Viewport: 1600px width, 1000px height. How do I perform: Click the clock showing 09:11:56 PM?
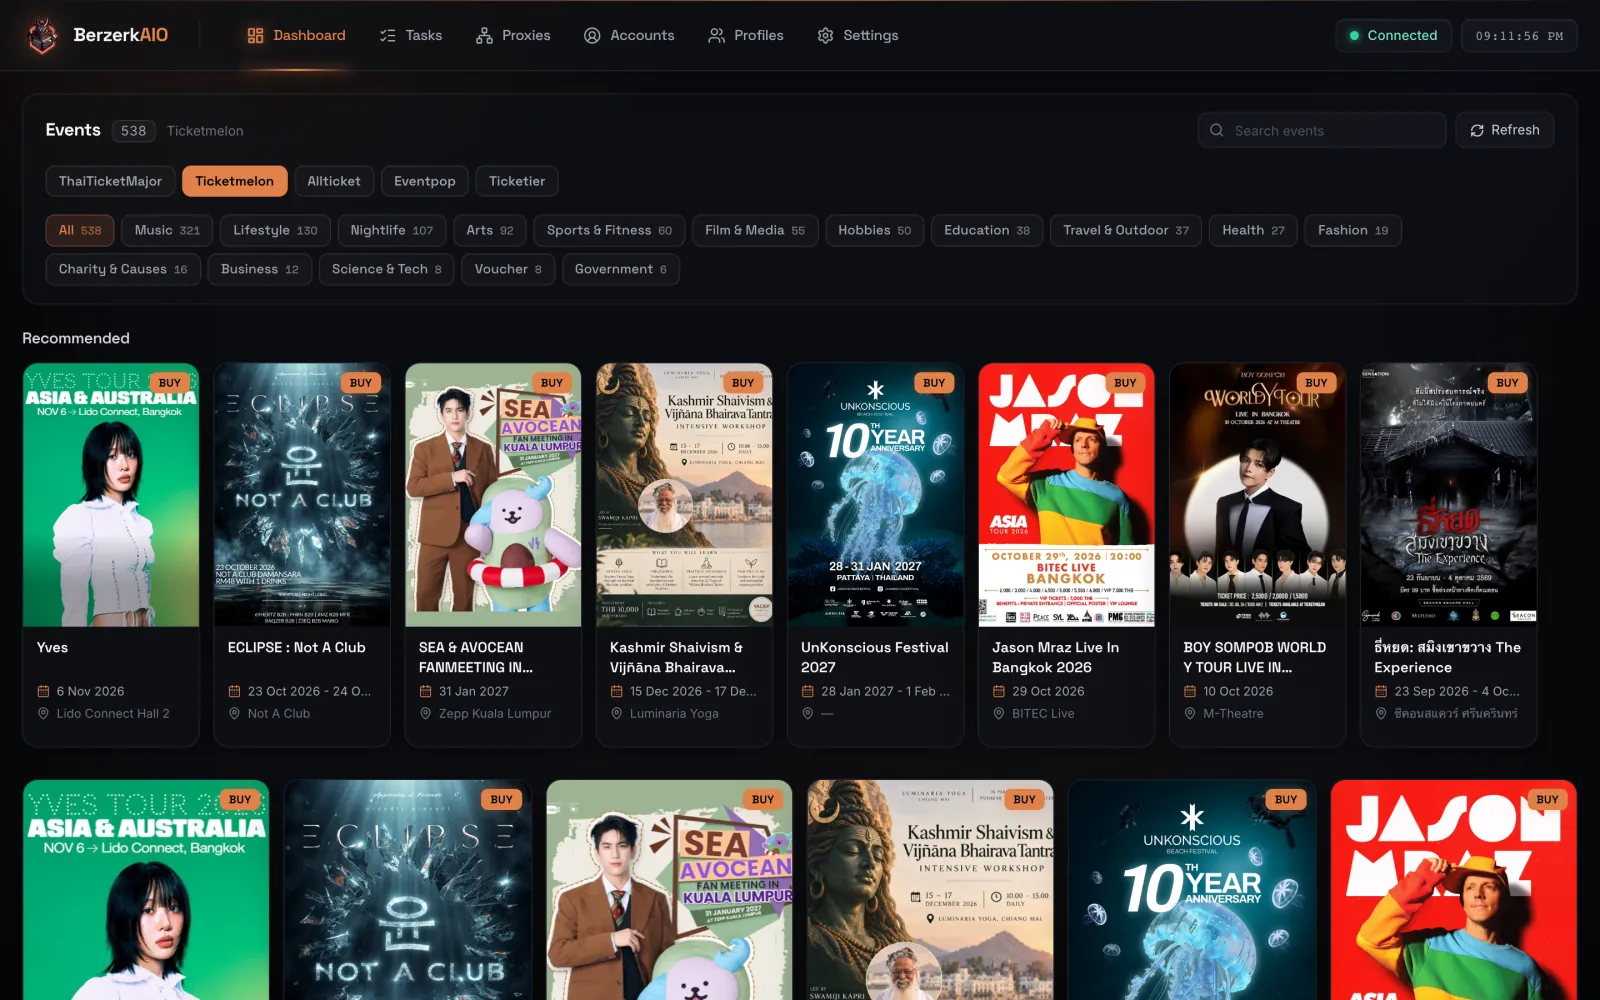(1519, 36)
